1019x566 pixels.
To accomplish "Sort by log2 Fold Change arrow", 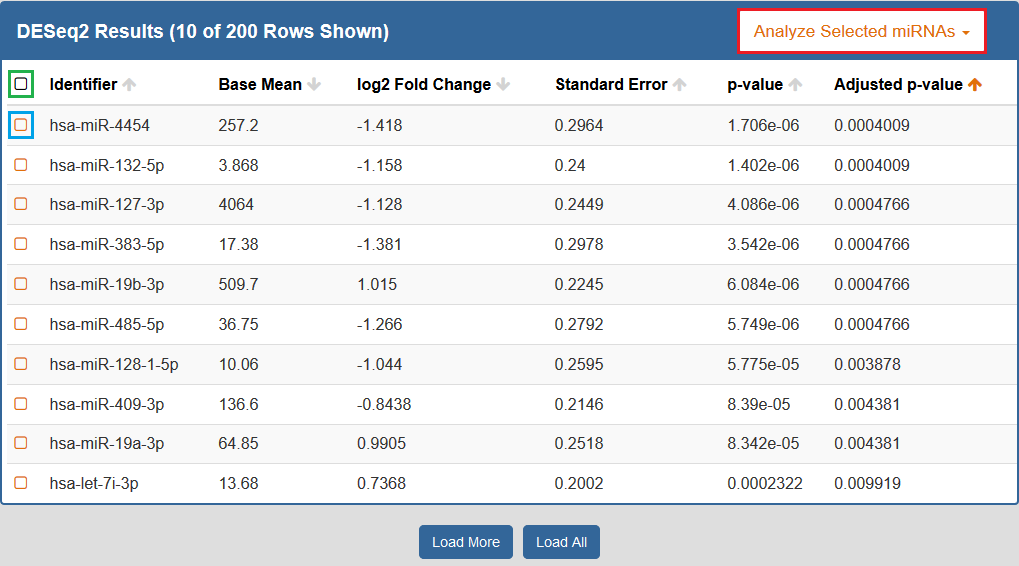I will click(503, 85).
